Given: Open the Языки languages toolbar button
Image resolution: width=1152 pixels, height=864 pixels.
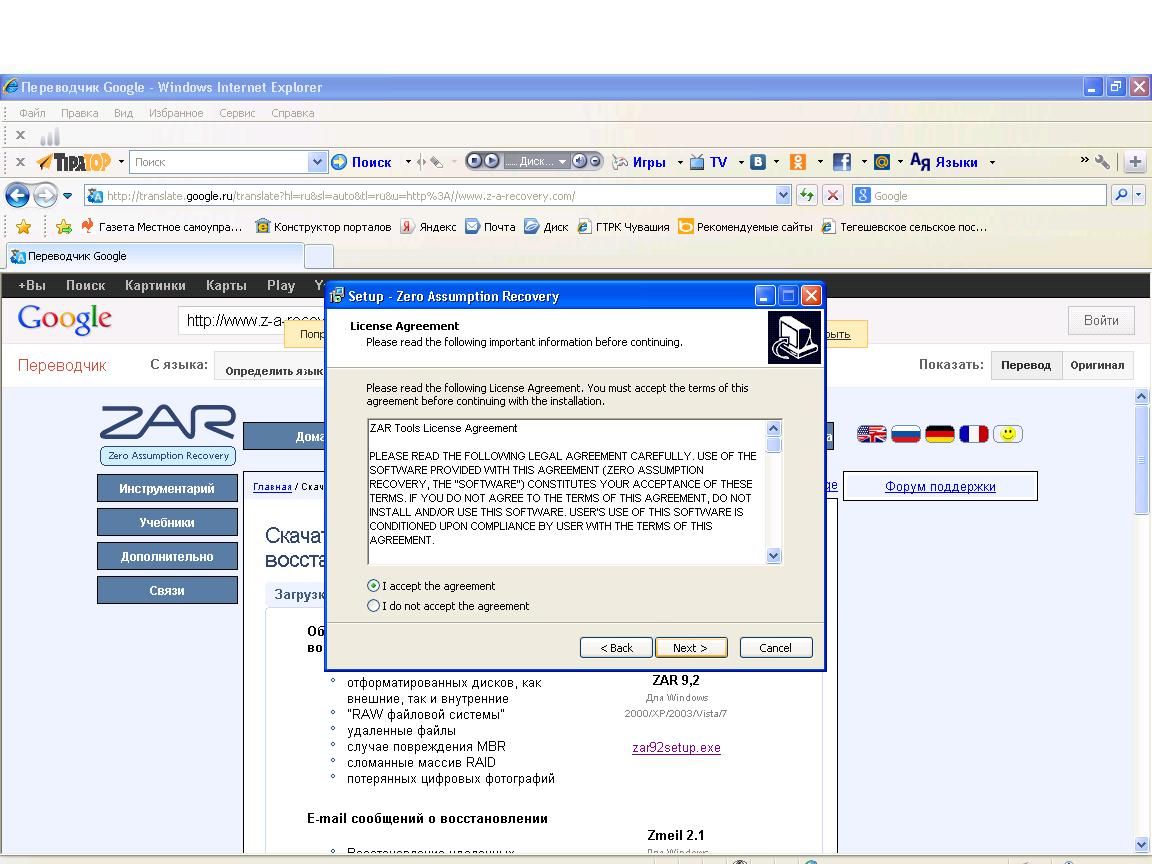Looking at the screenshot, I should point(944,162).
